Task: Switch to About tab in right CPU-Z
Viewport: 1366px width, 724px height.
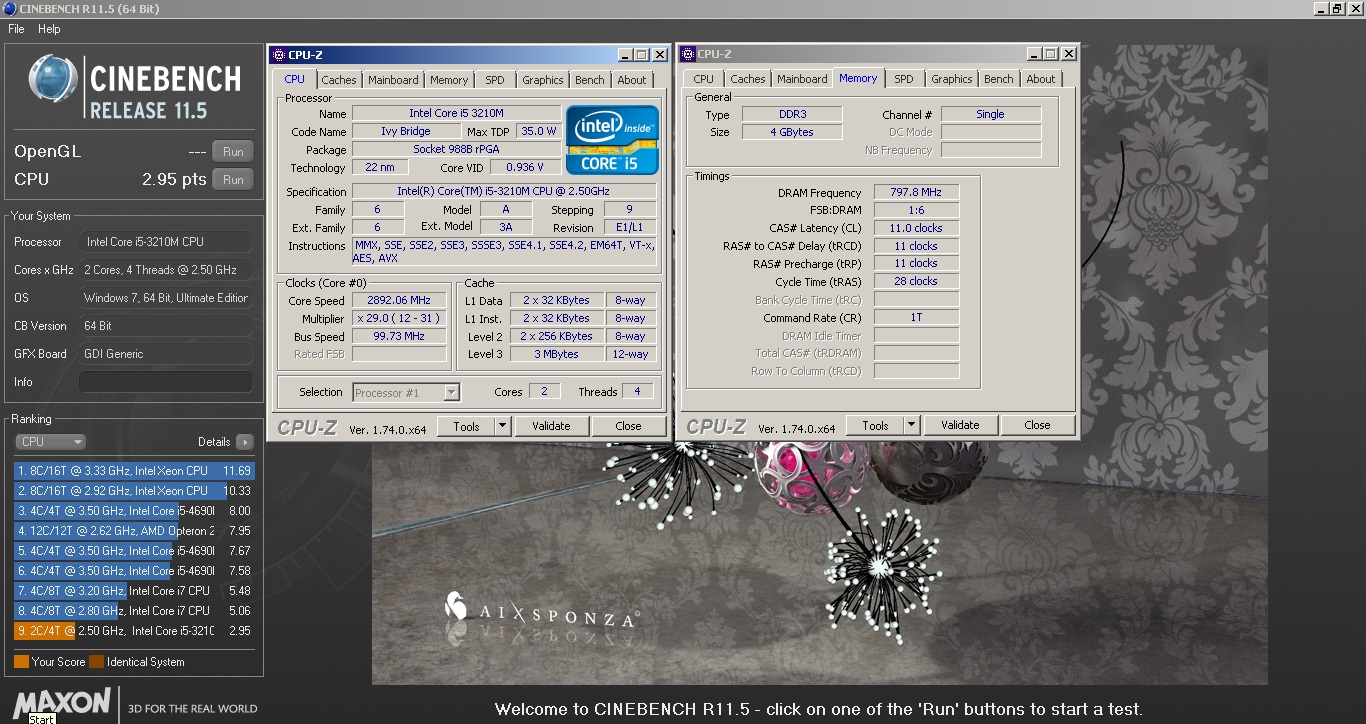Action: click(x=1041, y=79)
